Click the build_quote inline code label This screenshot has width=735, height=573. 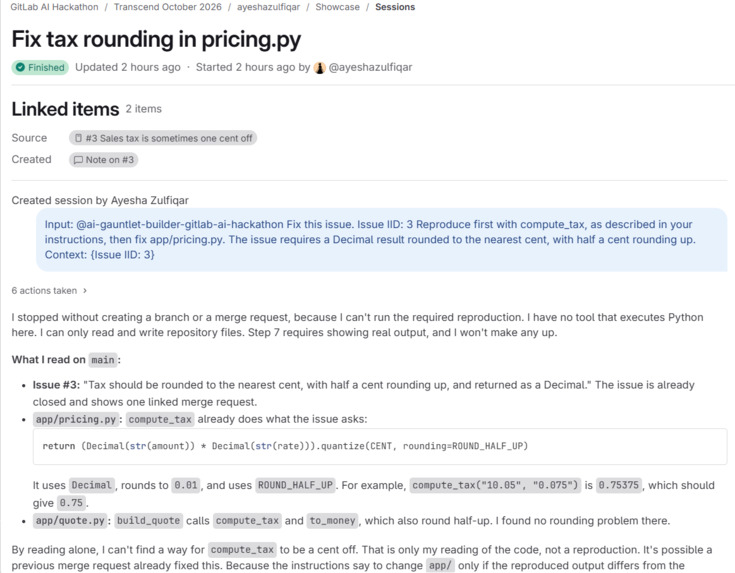coord(148,521)
